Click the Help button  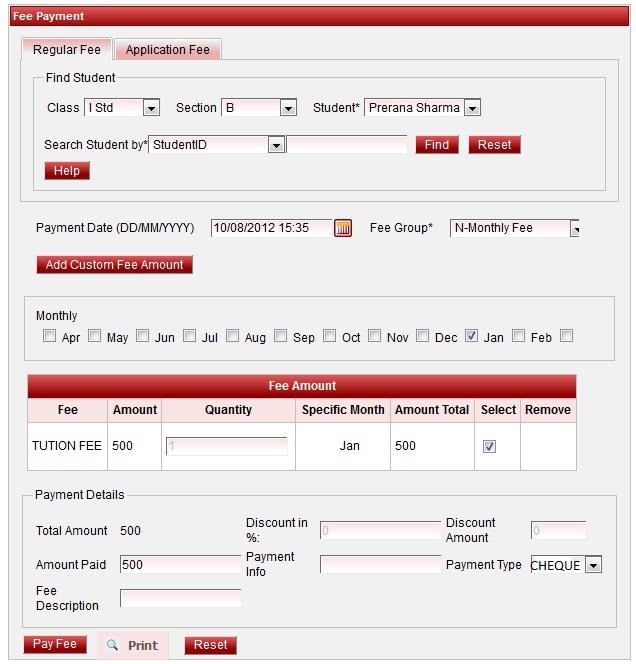pyautogui.click(x=67, y=171)
